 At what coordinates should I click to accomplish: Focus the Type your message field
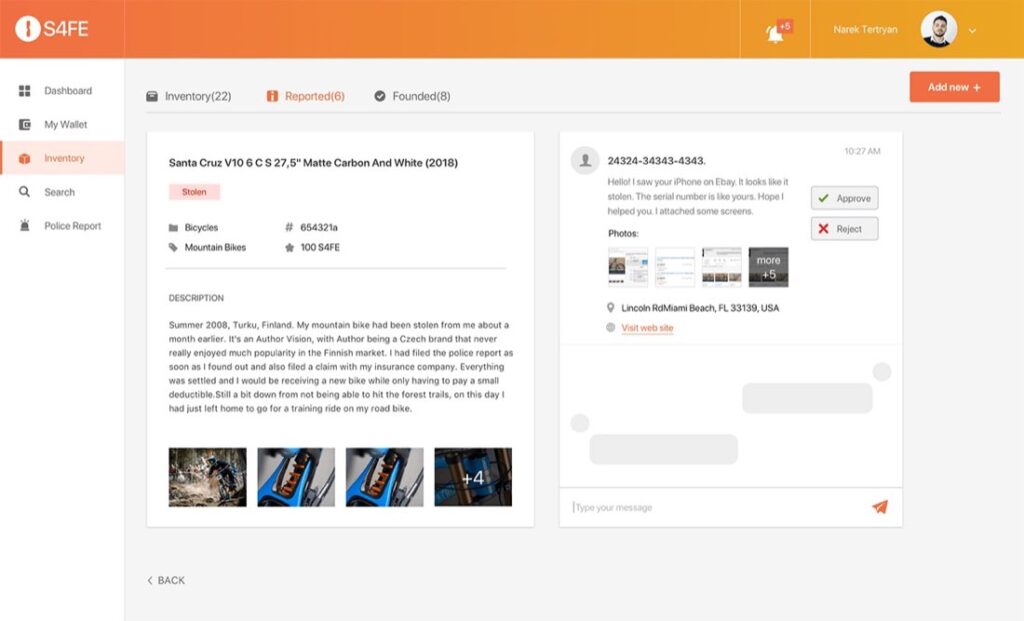click(718, 507)
